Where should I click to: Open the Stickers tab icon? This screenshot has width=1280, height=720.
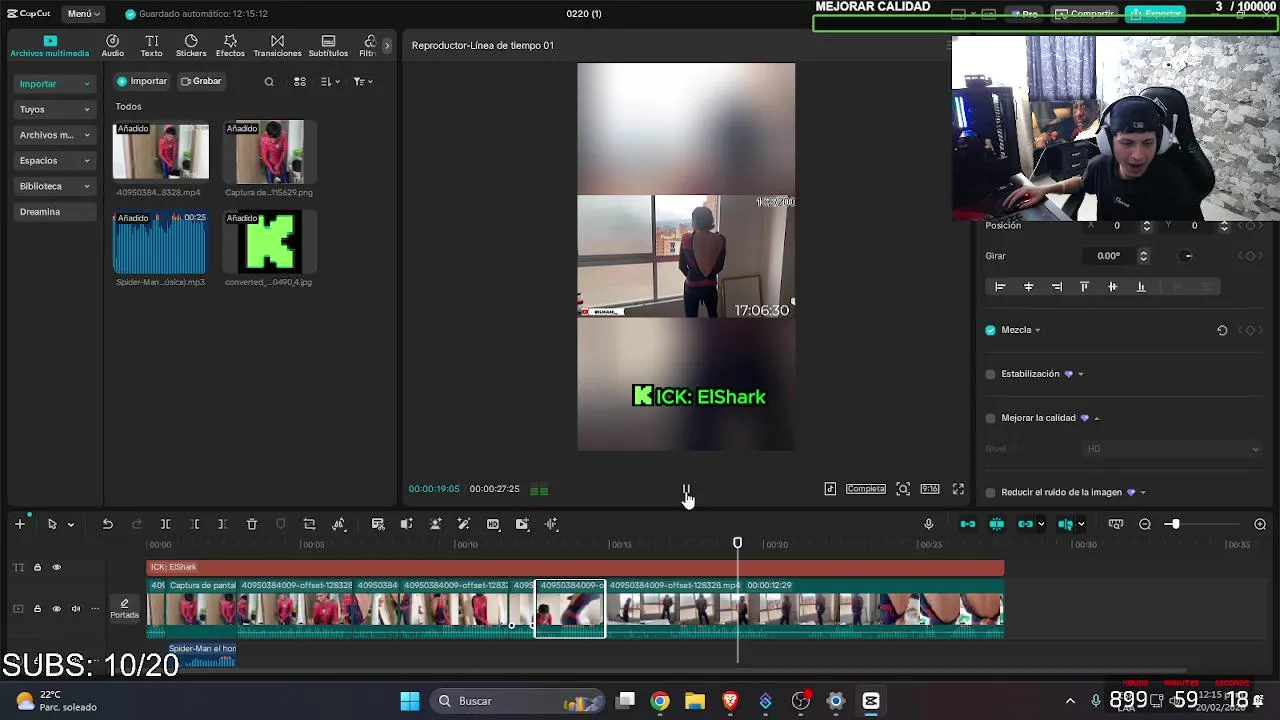point(191,46)
